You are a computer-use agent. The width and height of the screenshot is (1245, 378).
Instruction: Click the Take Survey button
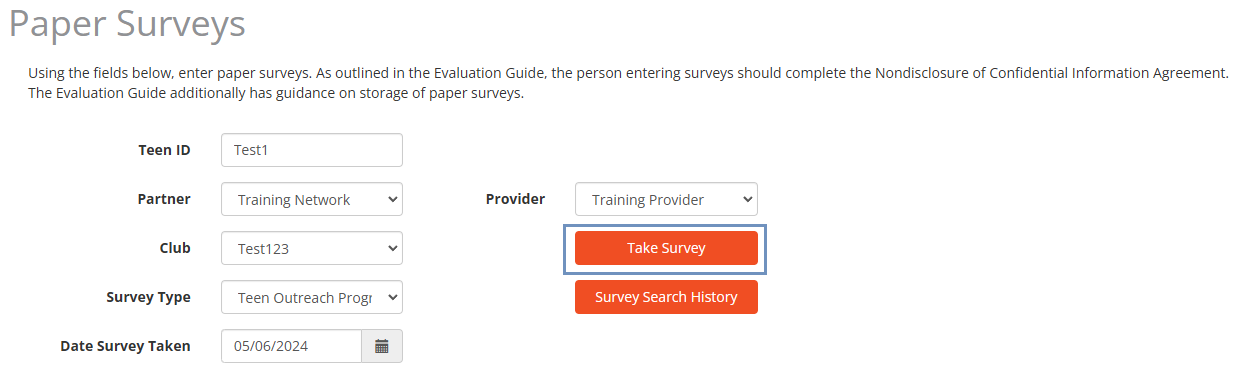tap(666, 248)
